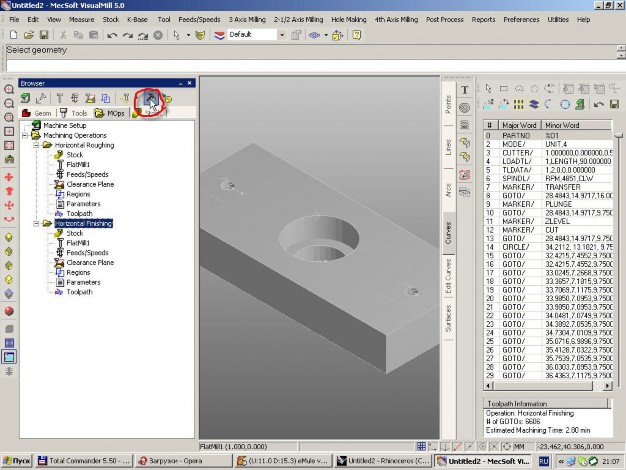Open the dropdown arrow beside the view icon
This screenshot has height=470, width=626.
point(326,35)
